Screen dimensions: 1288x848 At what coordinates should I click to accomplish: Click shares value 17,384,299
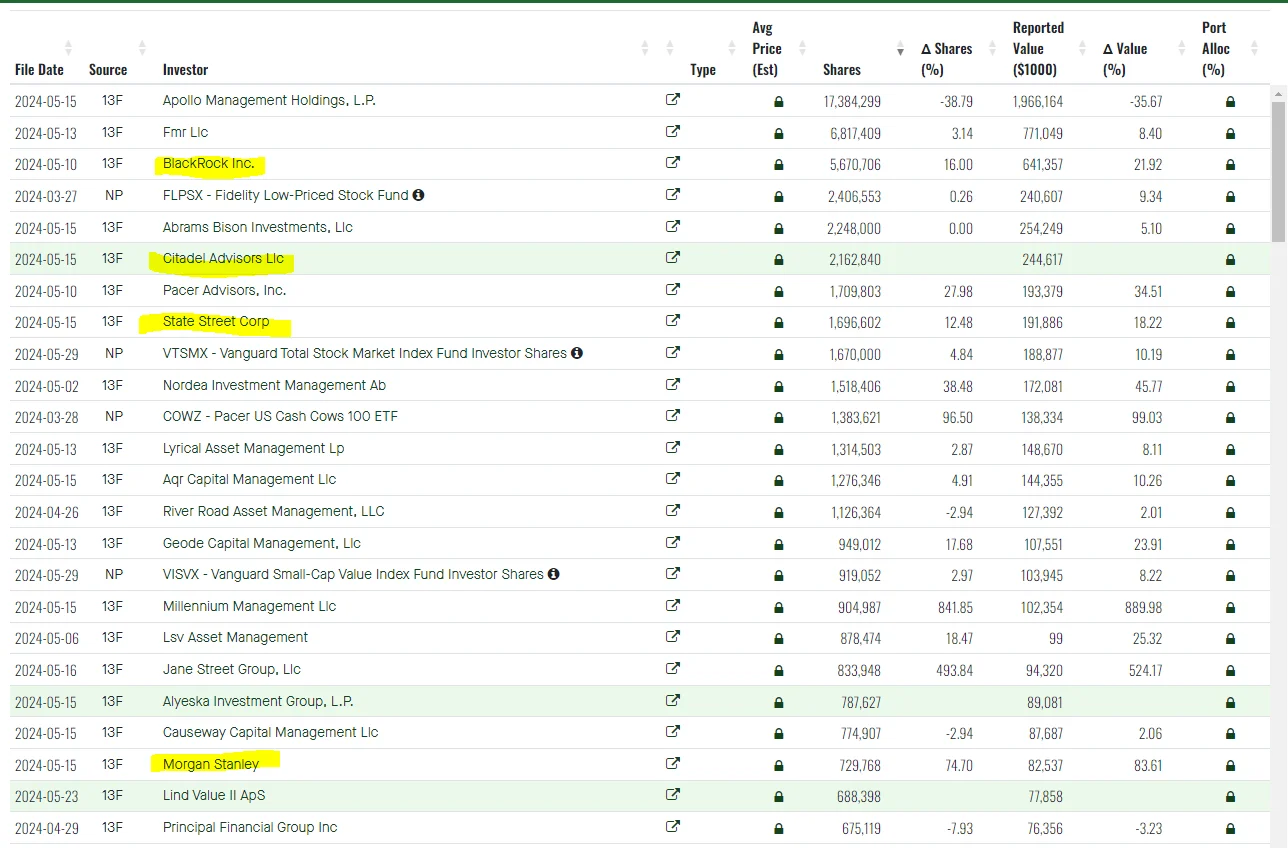point(852,101)
